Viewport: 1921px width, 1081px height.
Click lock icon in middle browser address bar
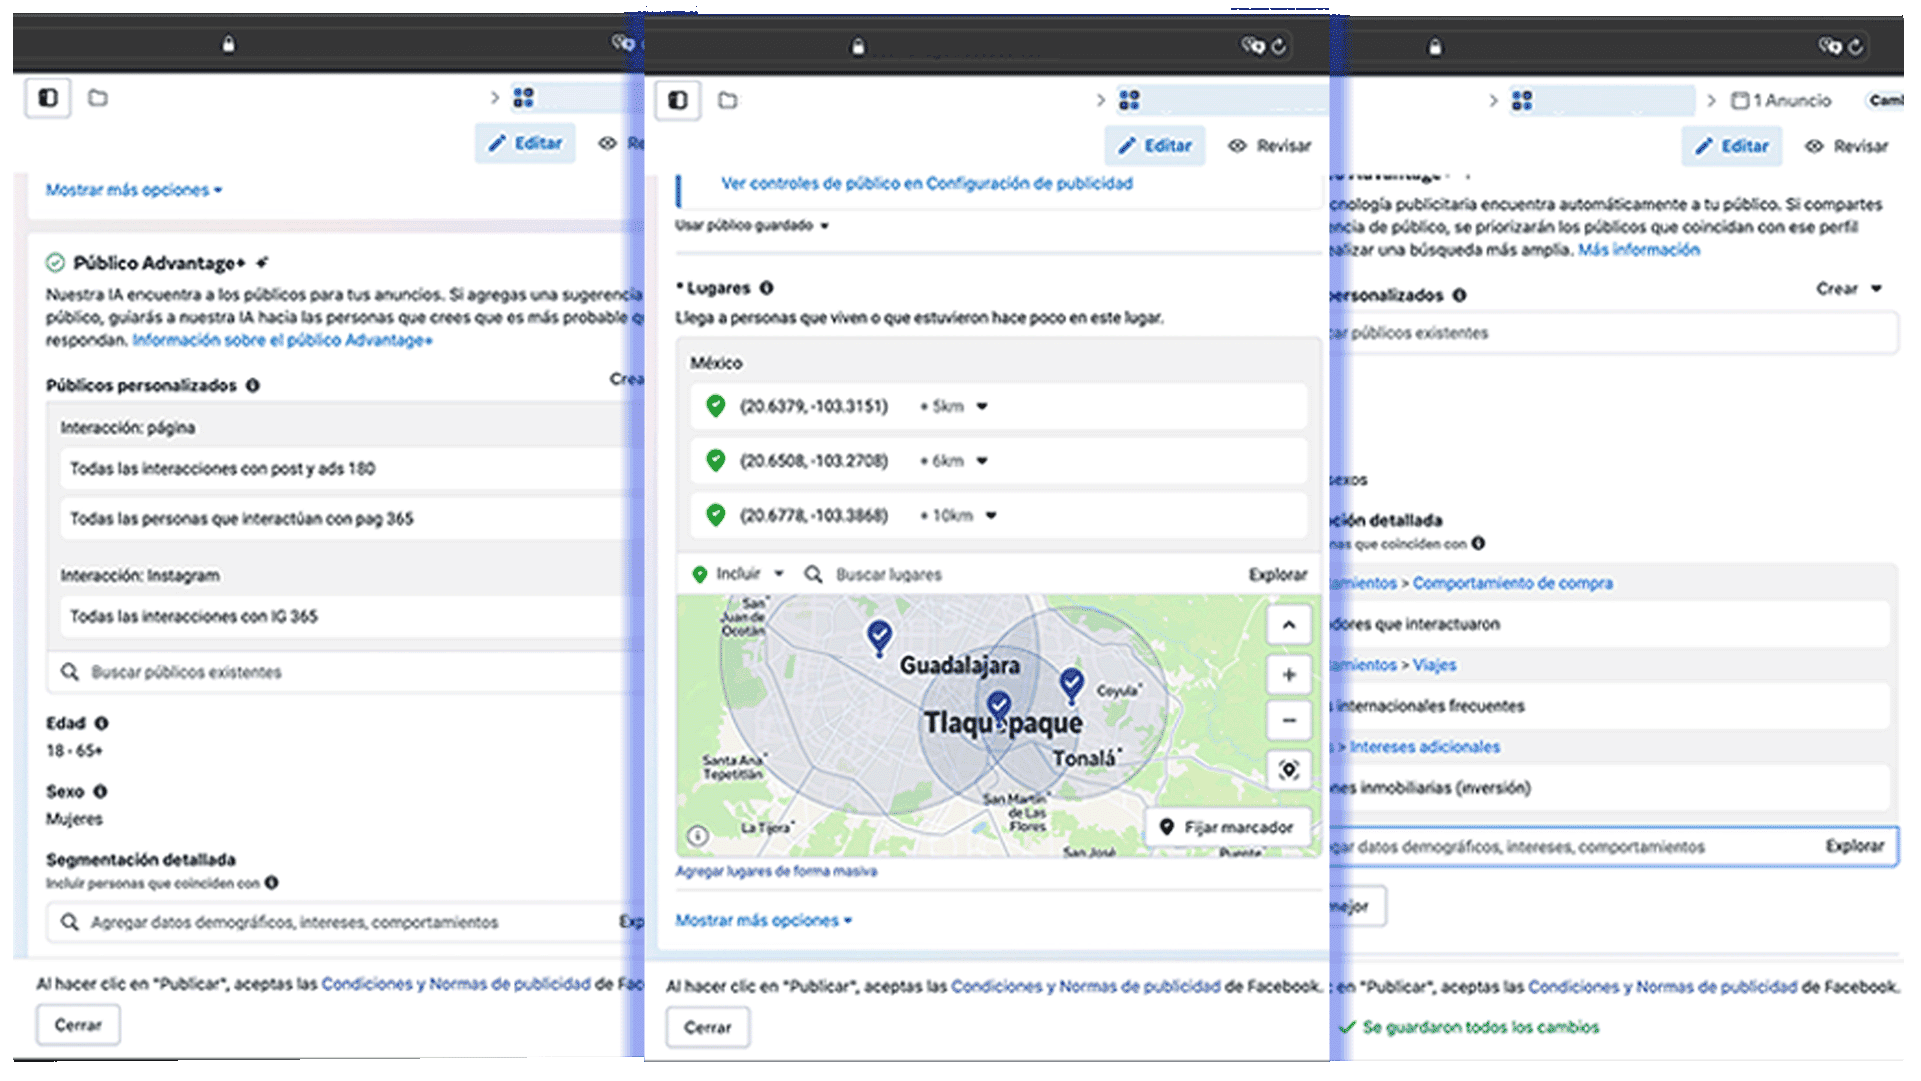(858, 47)
